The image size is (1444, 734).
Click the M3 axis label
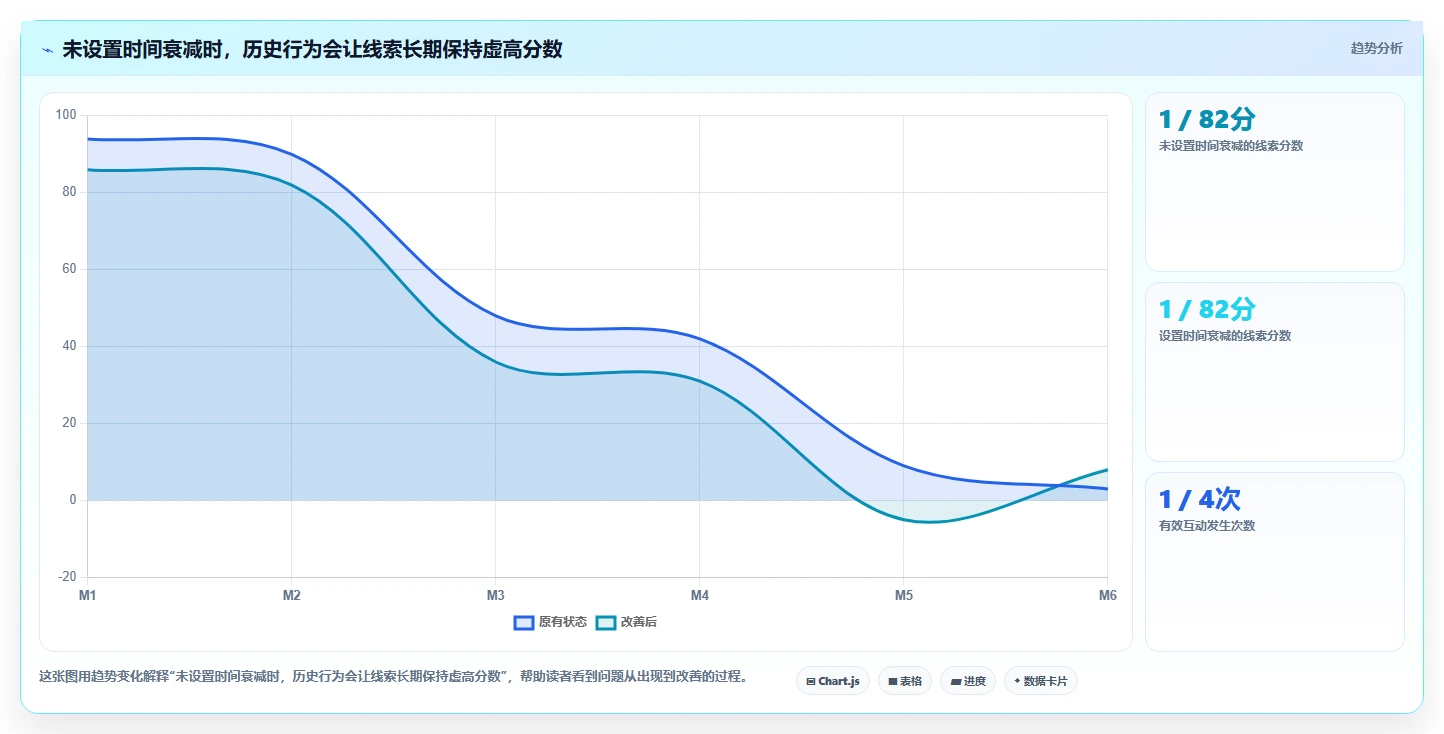495,596
